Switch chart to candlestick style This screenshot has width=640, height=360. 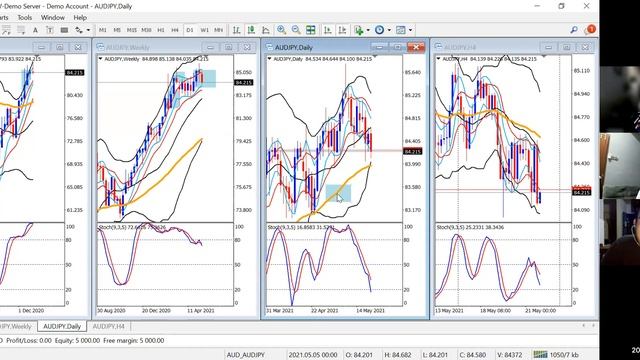click(x=251, y=30)
